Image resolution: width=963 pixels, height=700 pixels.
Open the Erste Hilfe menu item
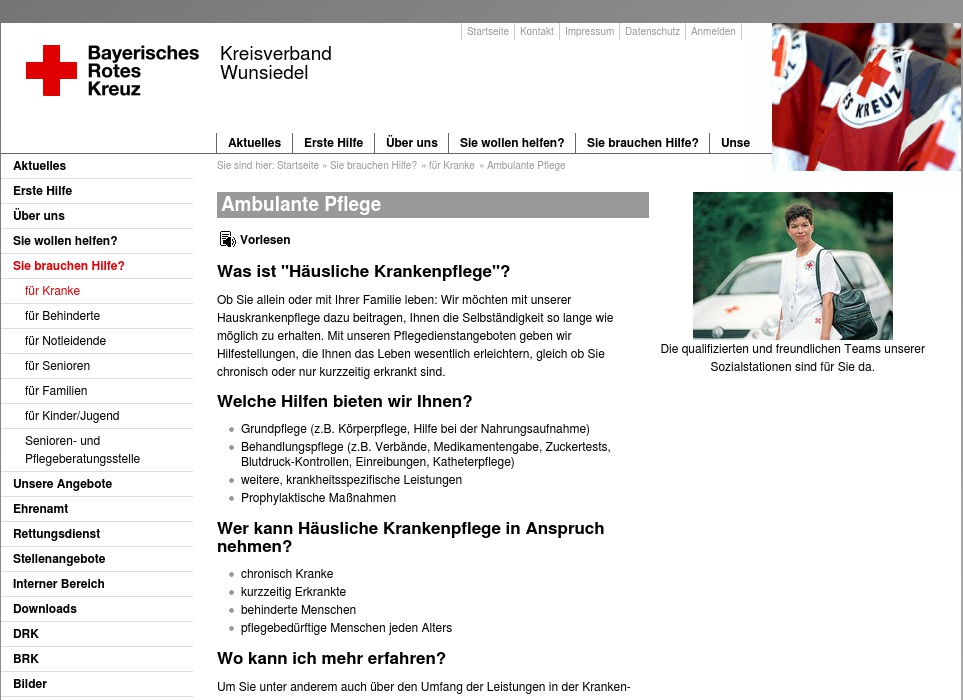[333, 142]
